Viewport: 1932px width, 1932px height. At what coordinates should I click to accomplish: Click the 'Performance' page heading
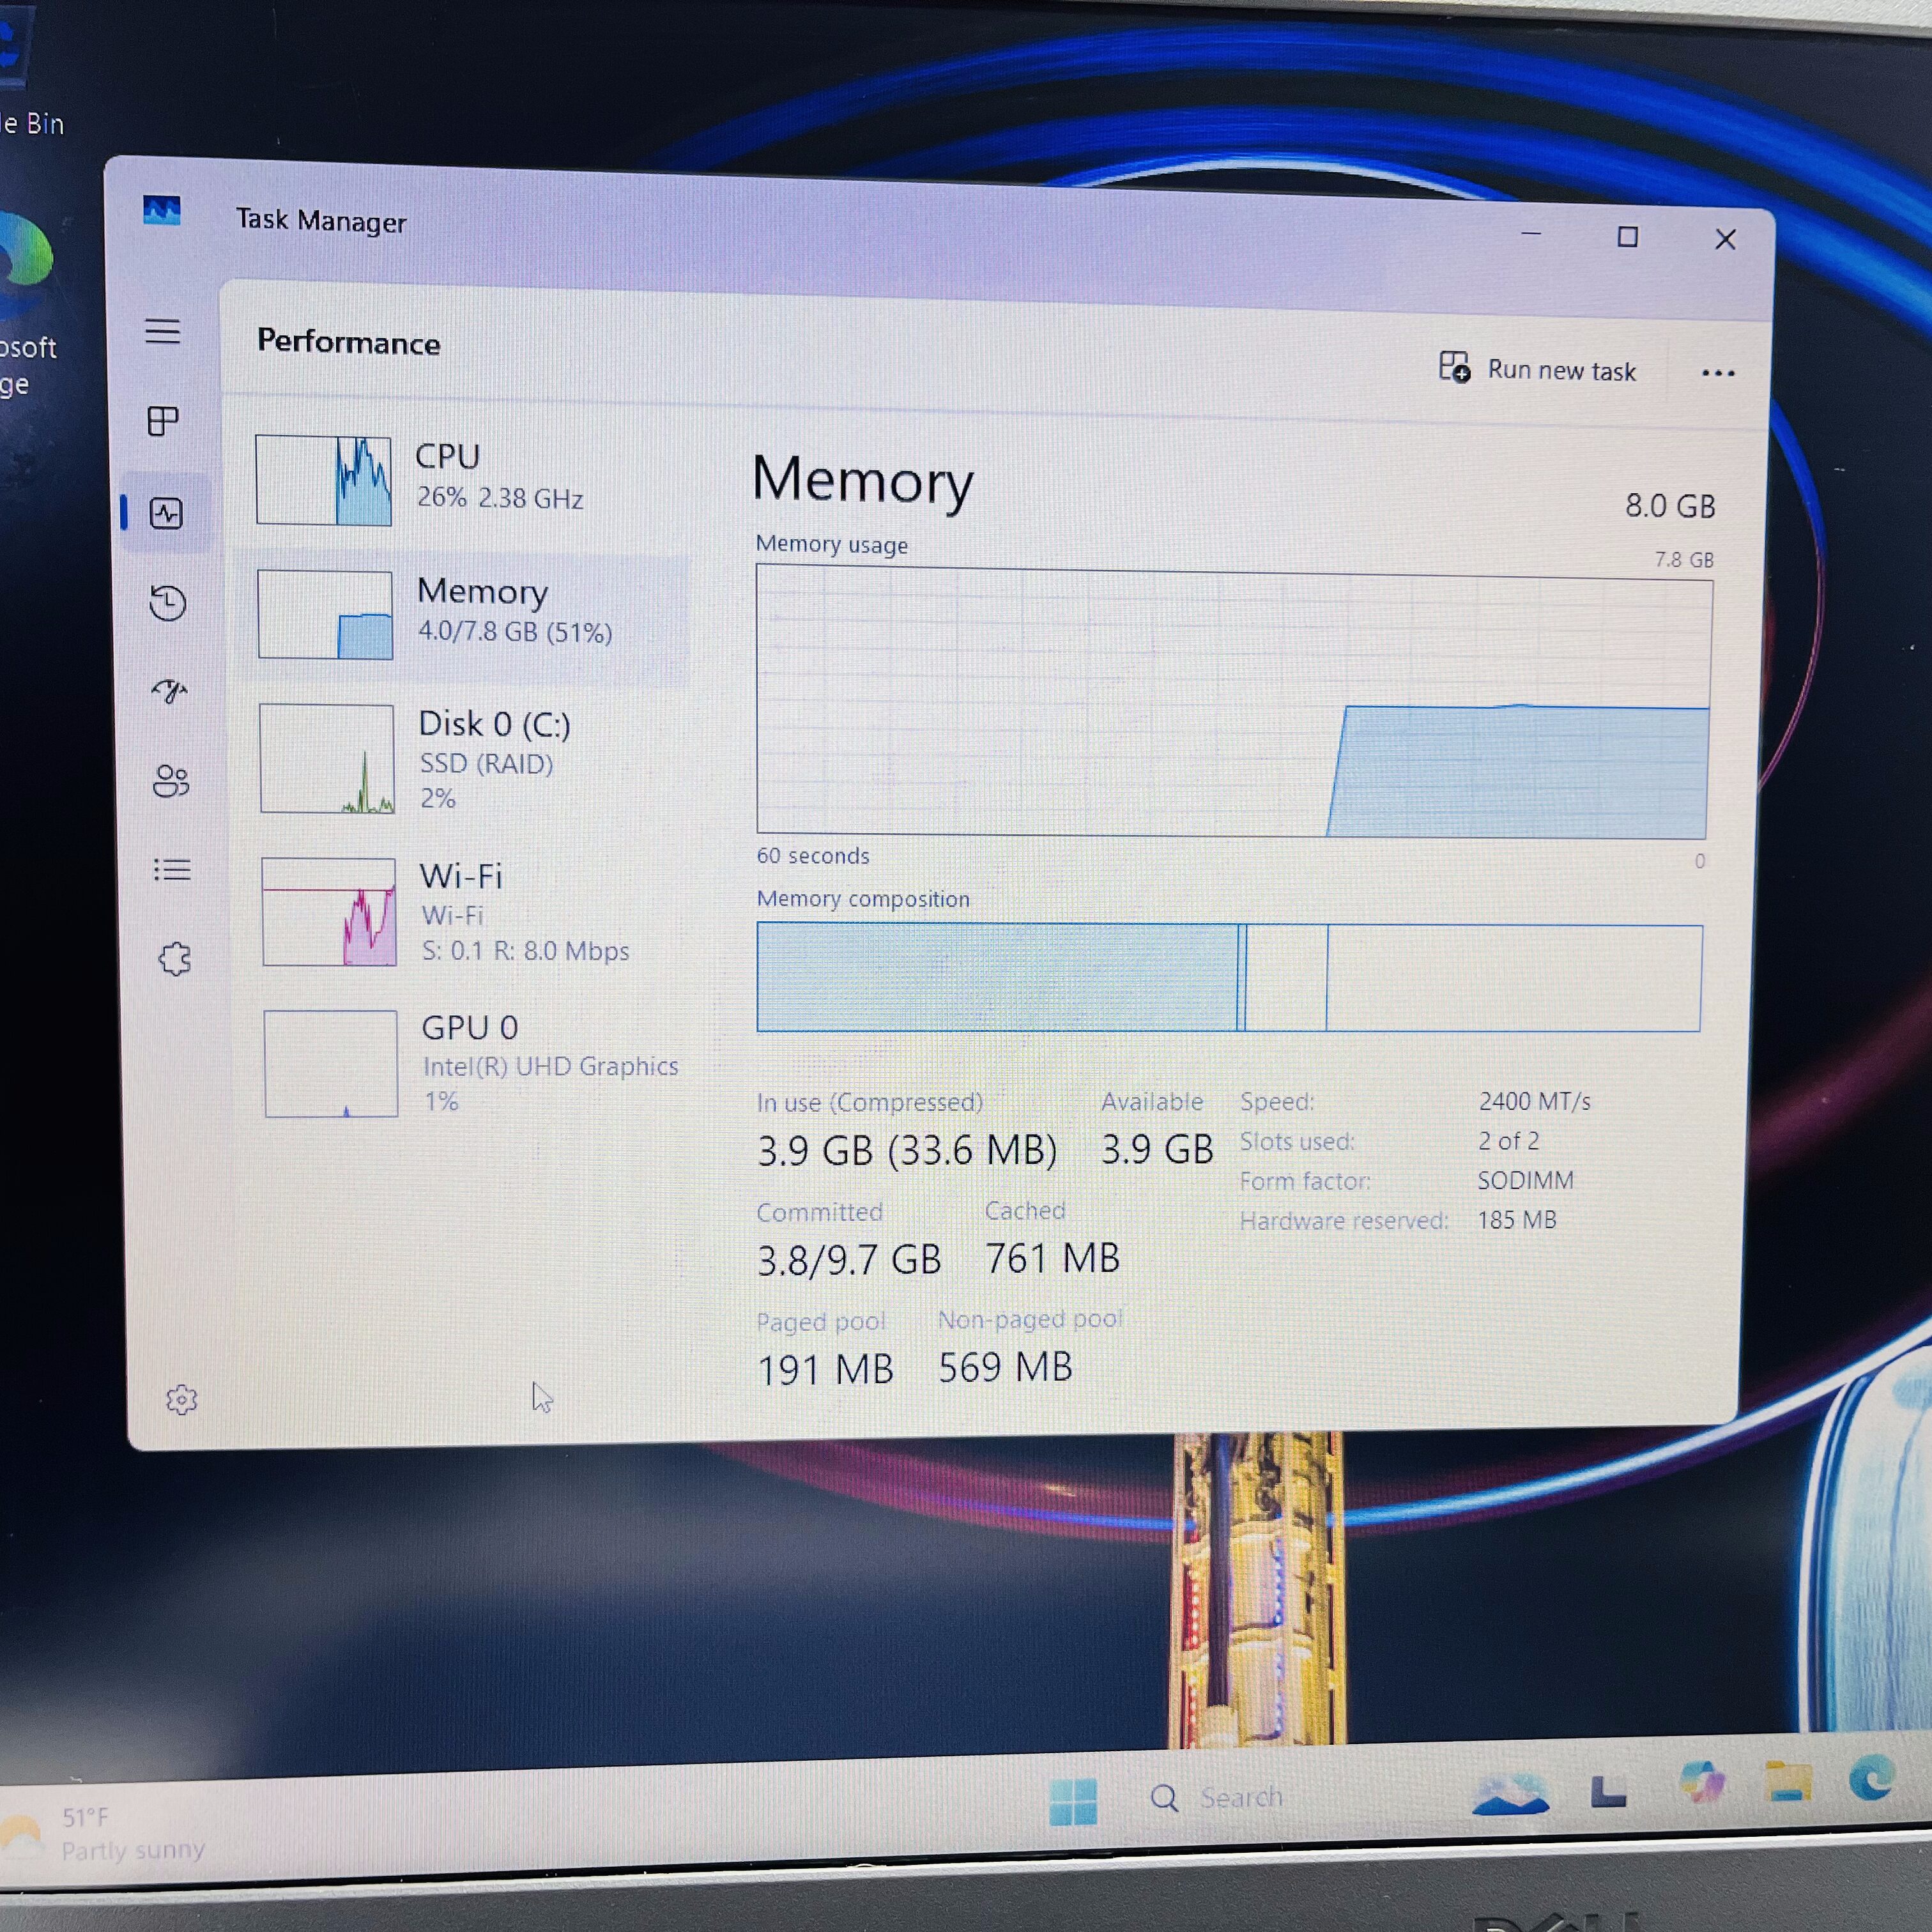[348, 342]
